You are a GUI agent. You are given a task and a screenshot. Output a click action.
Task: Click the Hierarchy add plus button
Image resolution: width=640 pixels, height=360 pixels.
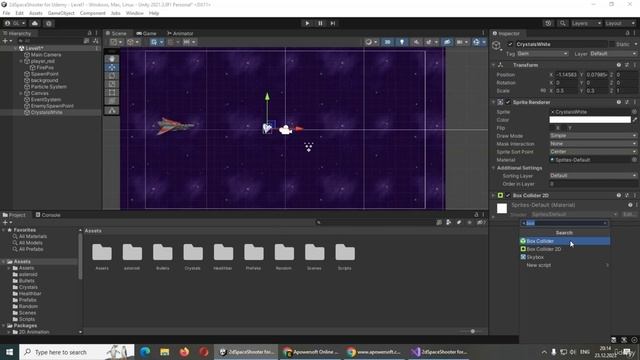(x=5, y=41)
